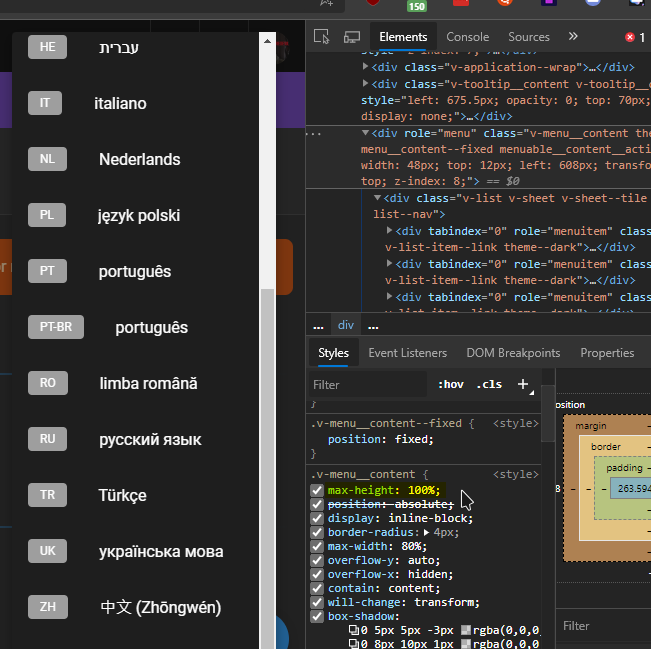The width and height of the screenshot is (651, 649).
Task: Select the PT language badge
Action: [x=47, y=271]
